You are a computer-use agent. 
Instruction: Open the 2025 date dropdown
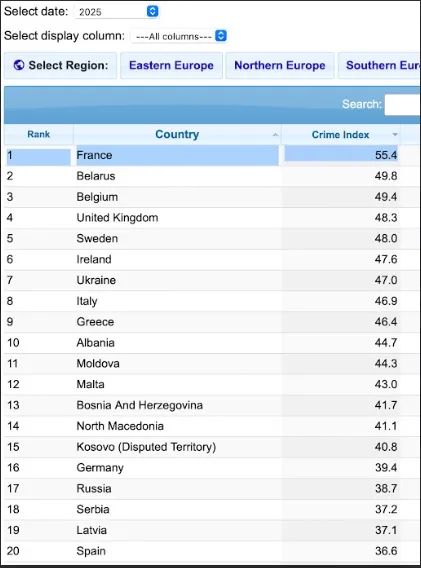point(116,12)
